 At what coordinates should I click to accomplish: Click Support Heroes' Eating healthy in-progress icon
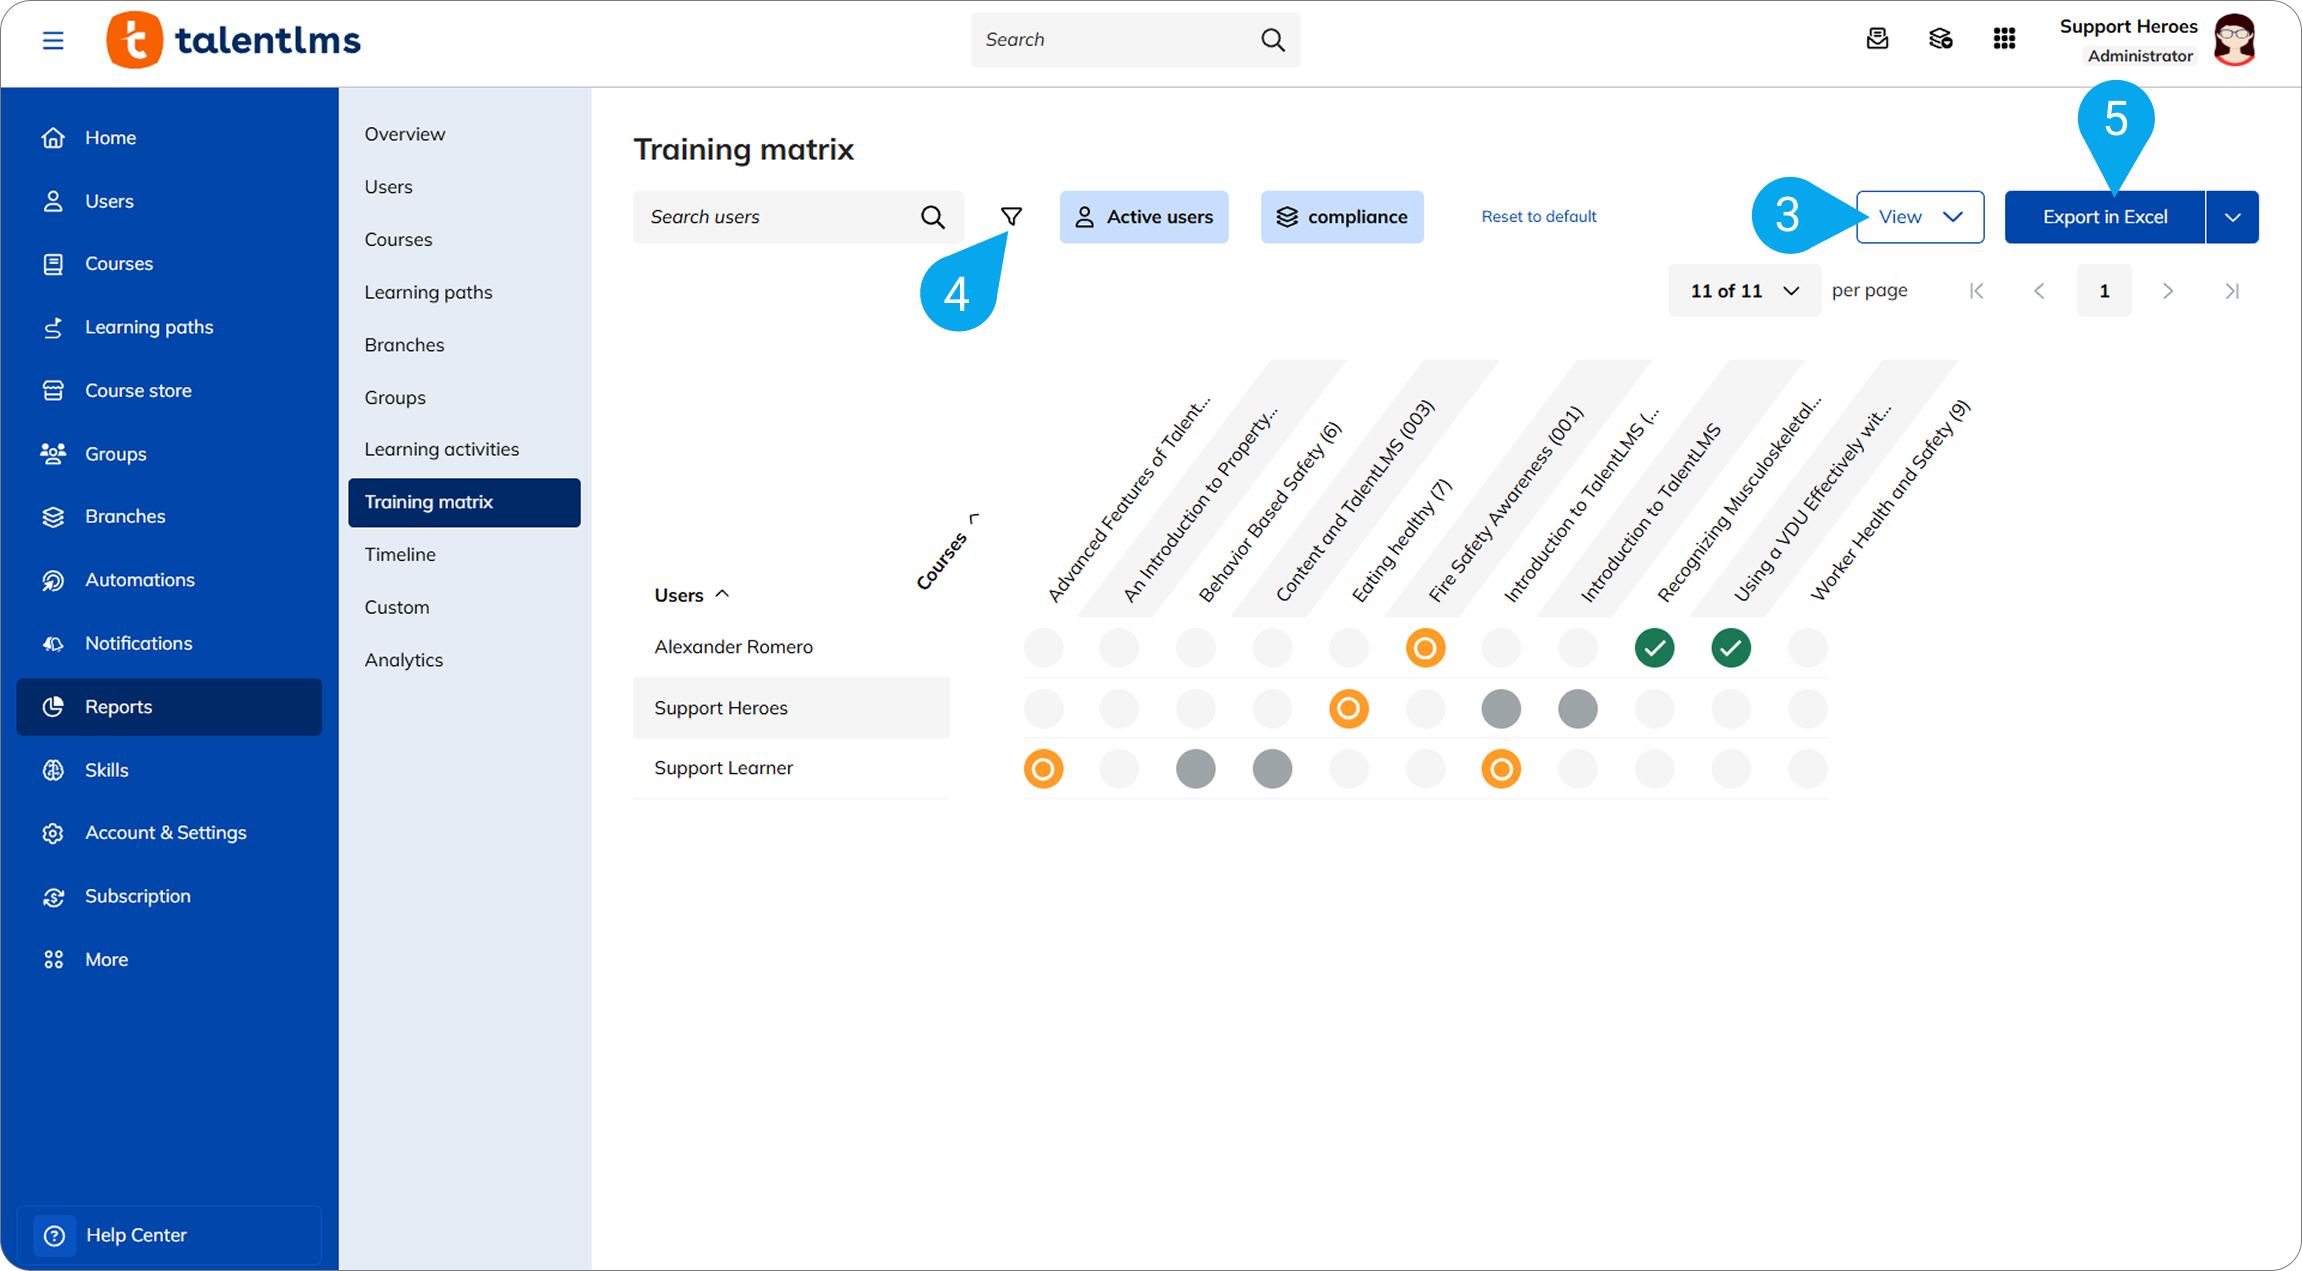click(1348, 709)
